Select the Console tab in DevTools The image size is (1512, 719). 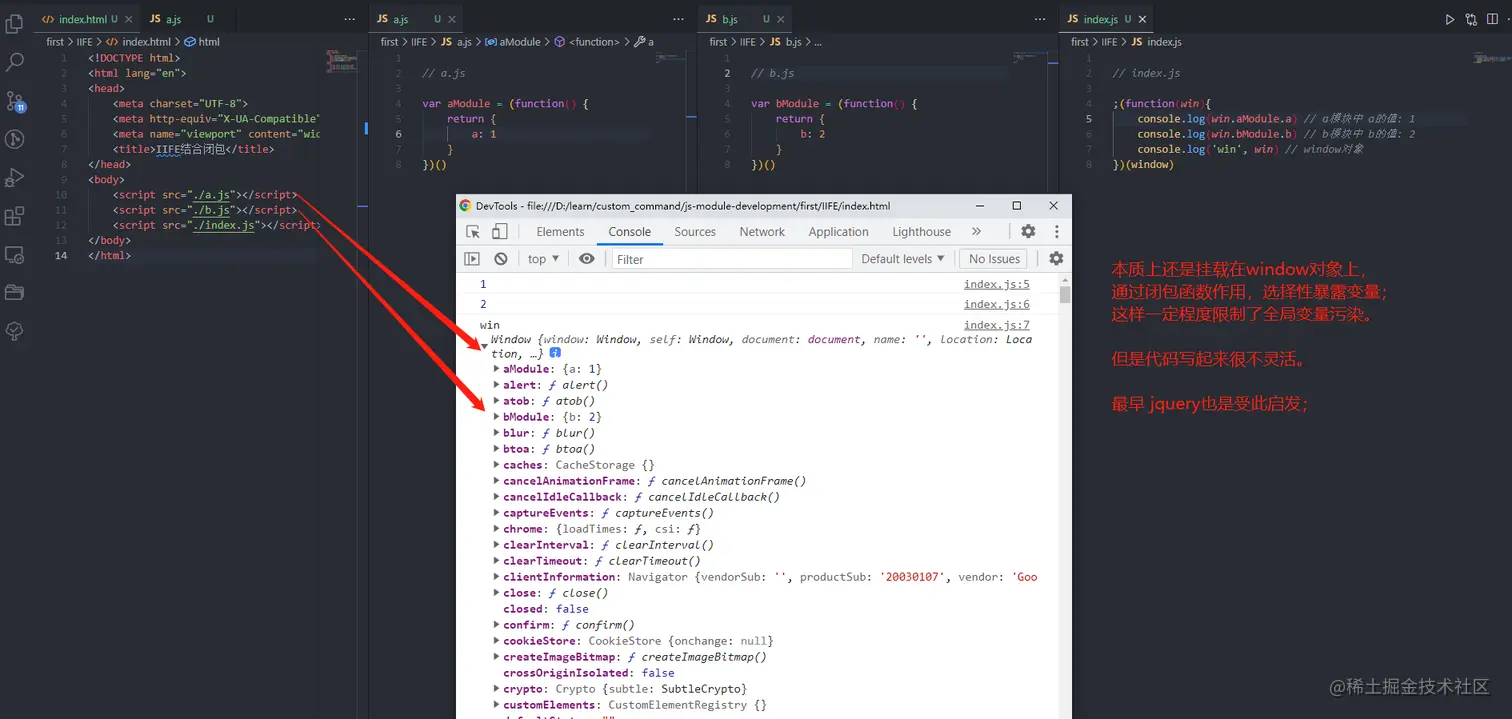(630, 231)
